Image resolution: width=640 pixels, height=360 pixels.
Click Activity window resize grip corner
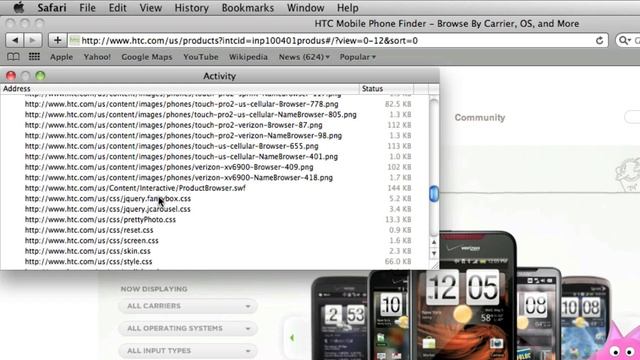(x=435, y=265)
